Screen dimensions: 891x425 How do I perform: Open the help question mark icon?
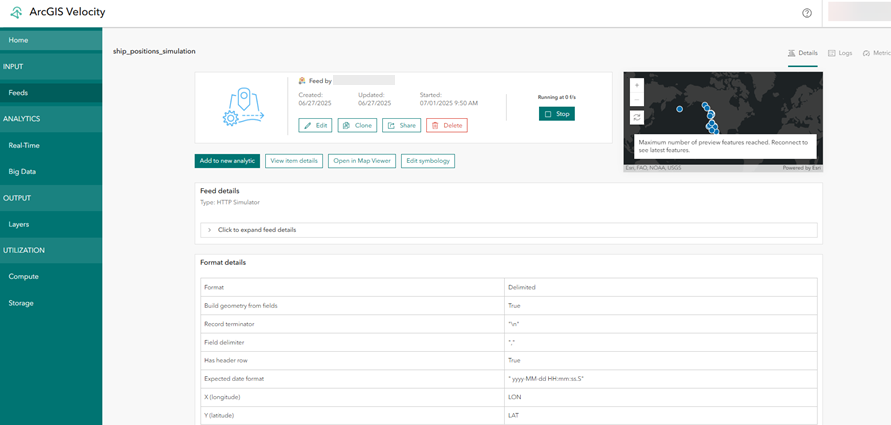tap(807, 13)
